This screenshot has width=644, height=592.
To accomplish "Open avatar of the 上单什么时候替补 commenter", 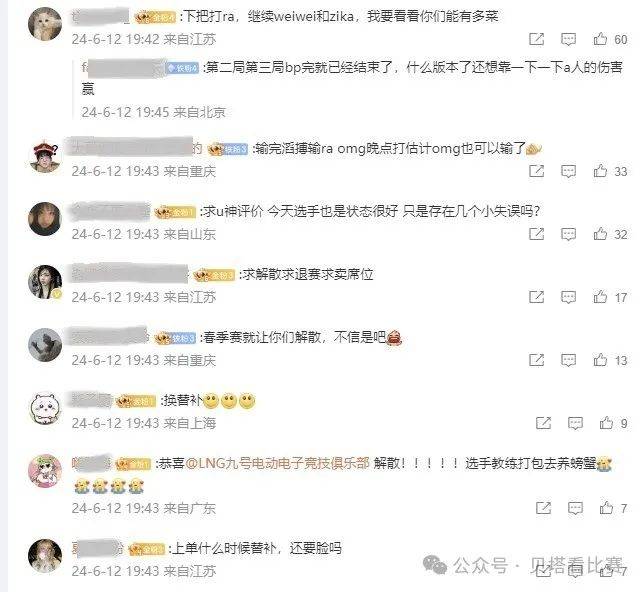I will click(45, 556).
